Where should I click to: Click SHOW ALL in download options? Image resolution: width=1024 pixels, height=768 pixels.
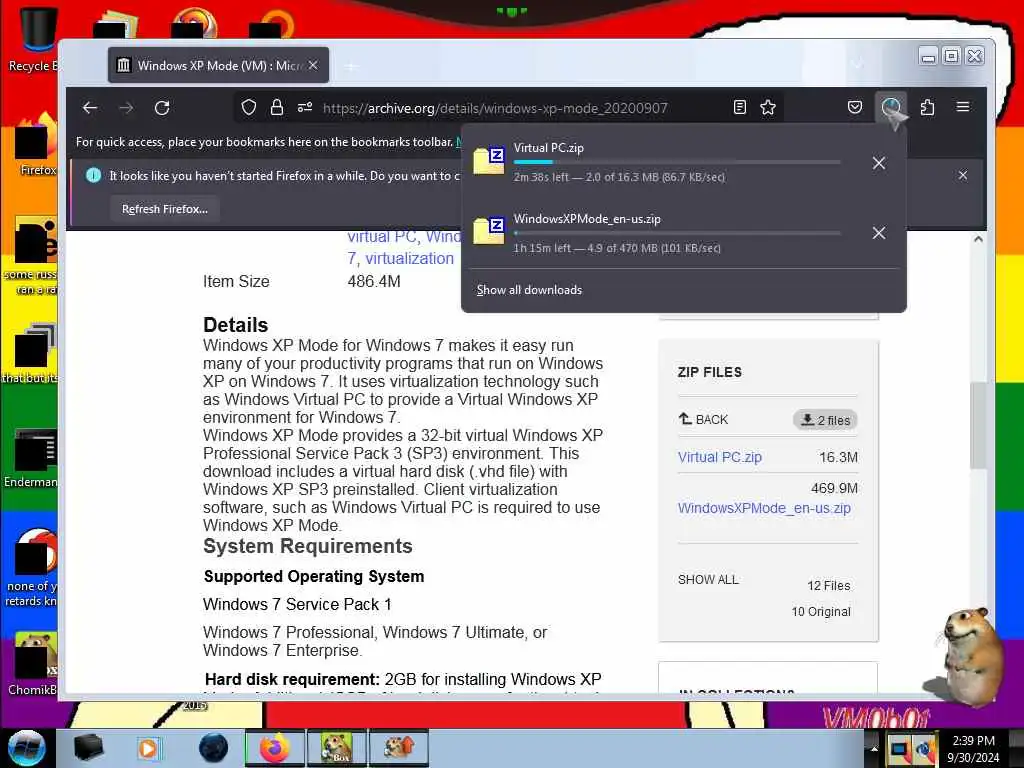pyautogui.click(x=708, y=580)
